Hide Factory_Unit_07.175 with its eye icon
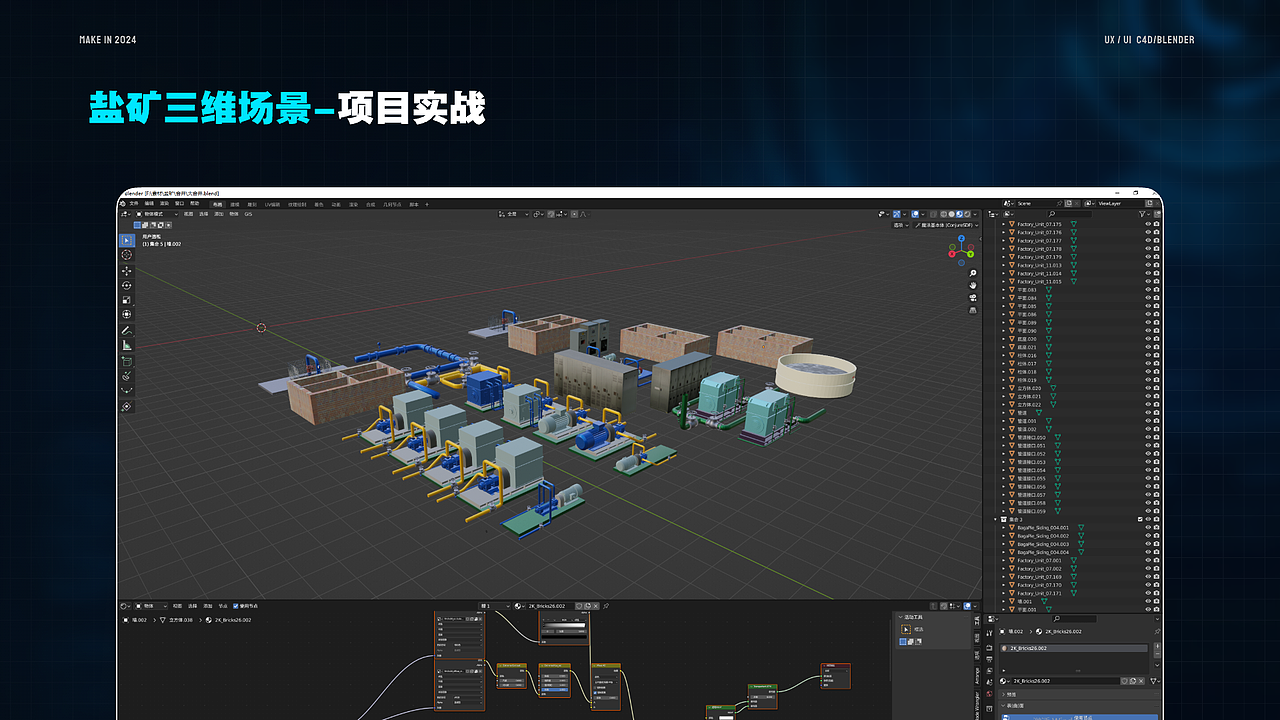Viewport: 1280px width, 720px height. coord(1148,224)
